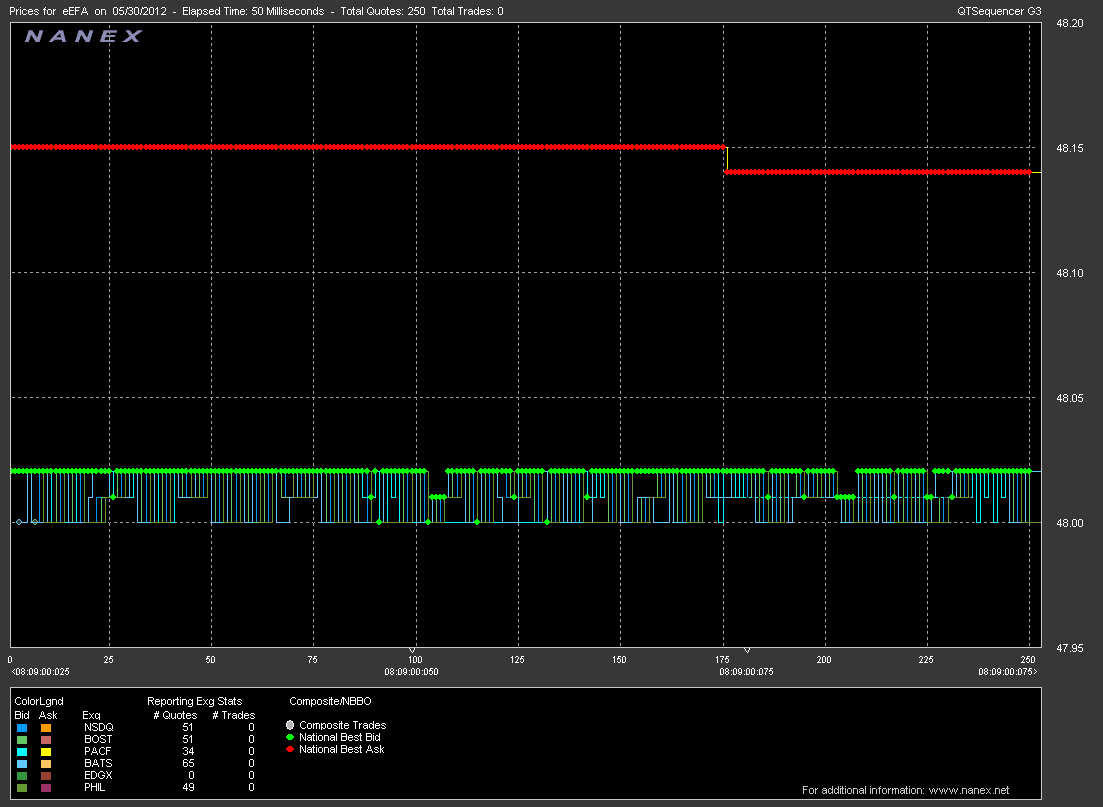The width and height of the screenshot is (1103, 807).
Task: Click the BATS quote count 65
Action: click(188, 763)
